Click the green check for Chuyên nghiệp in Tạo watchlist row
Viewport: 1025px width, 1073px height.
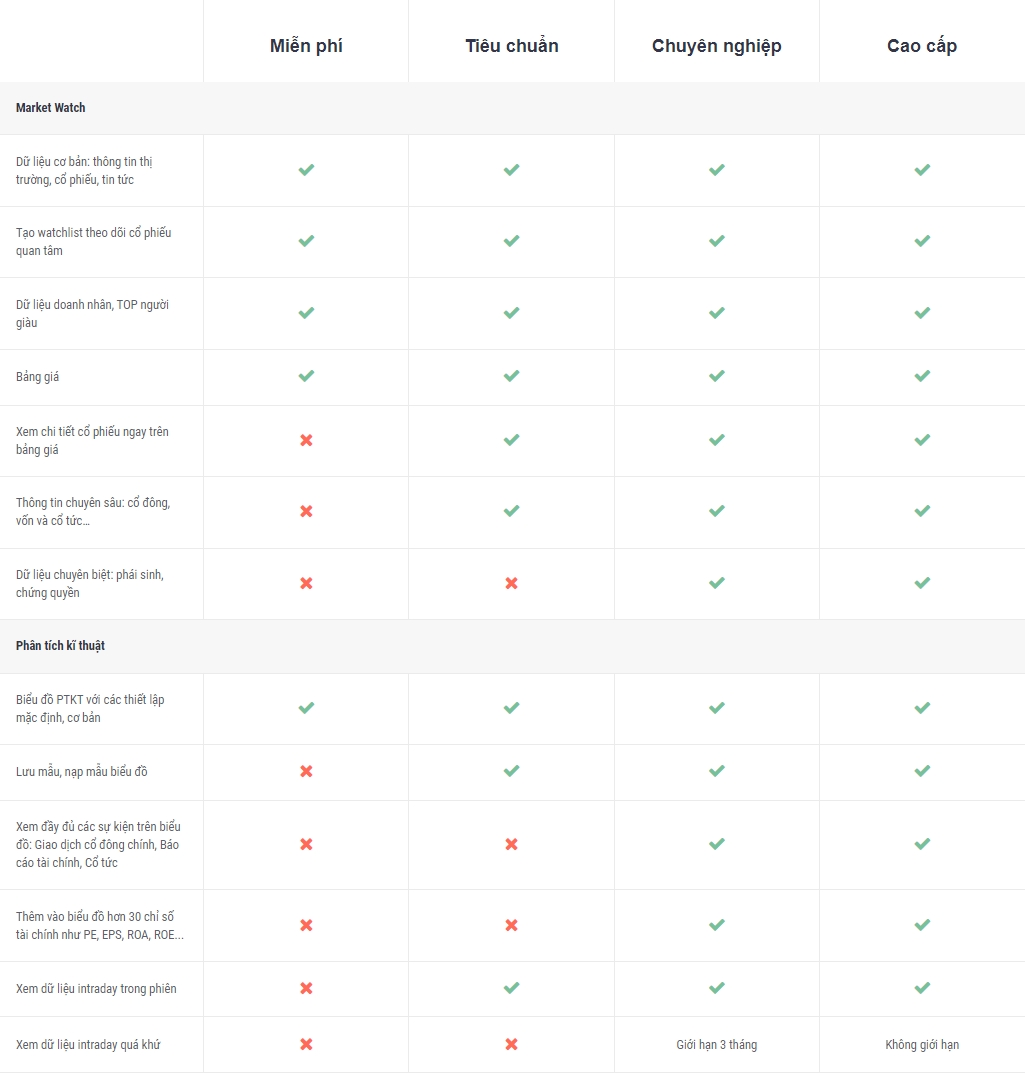point(716,241)
